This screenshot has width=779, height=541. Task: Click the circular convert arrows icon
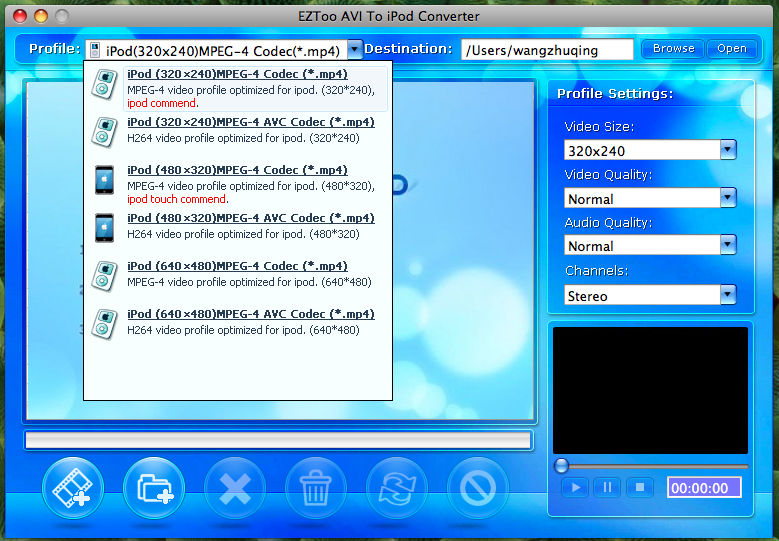click(397, 488)
